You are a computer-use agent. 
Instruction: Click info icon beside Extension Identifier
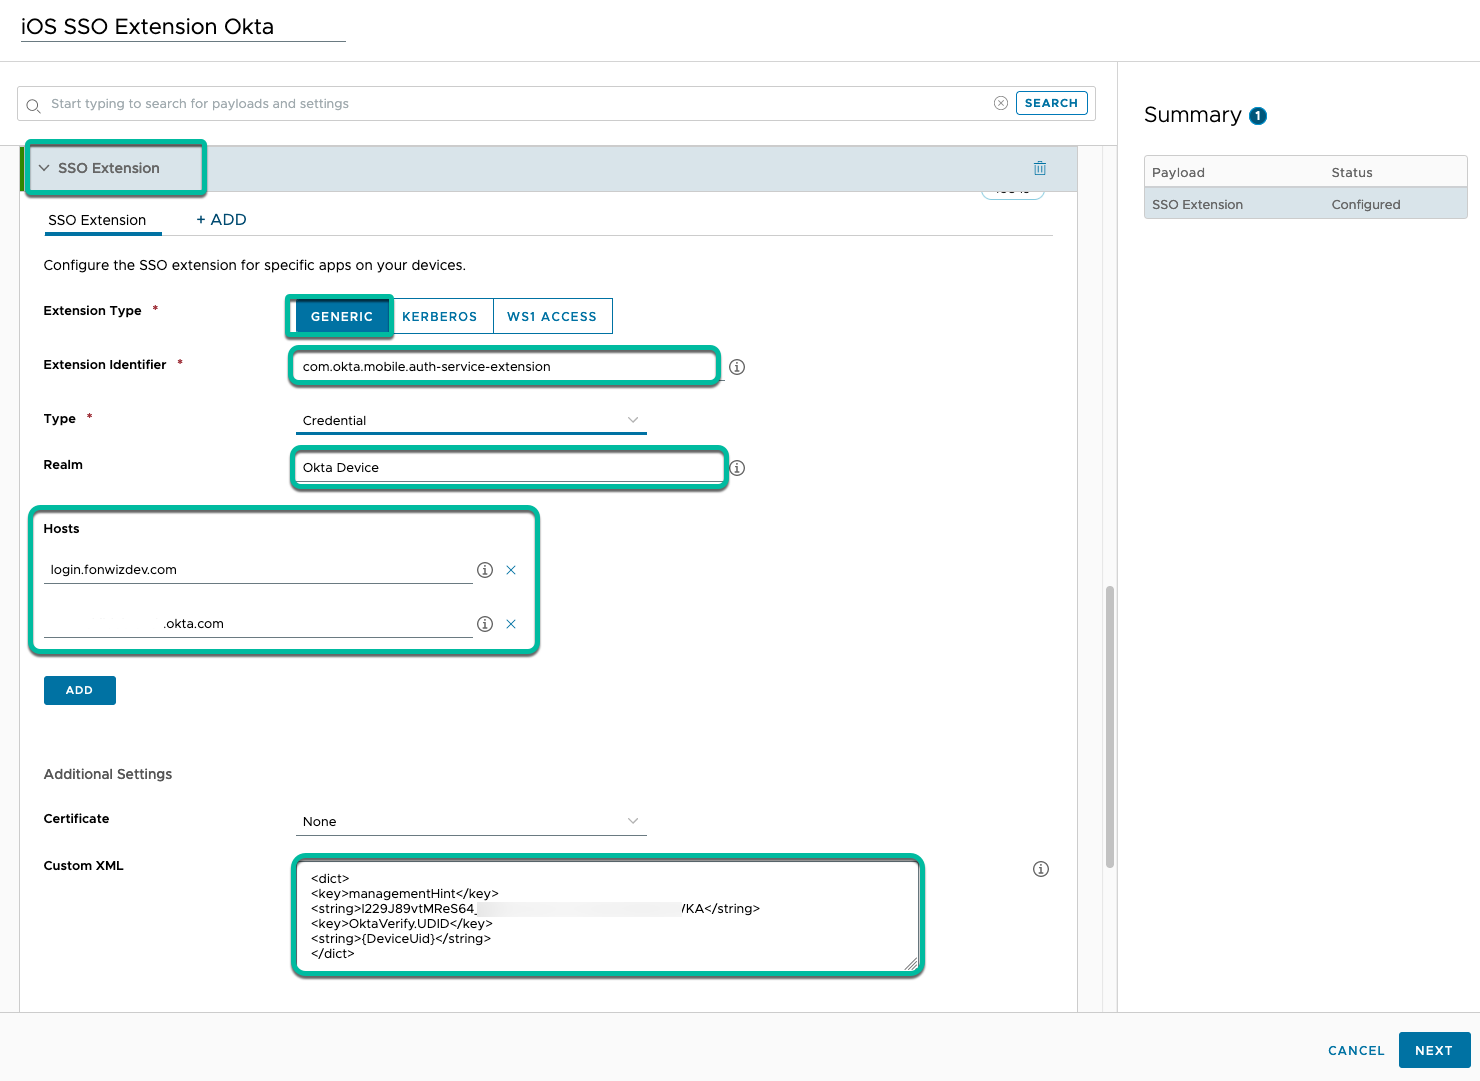click(x=737, y=367)
